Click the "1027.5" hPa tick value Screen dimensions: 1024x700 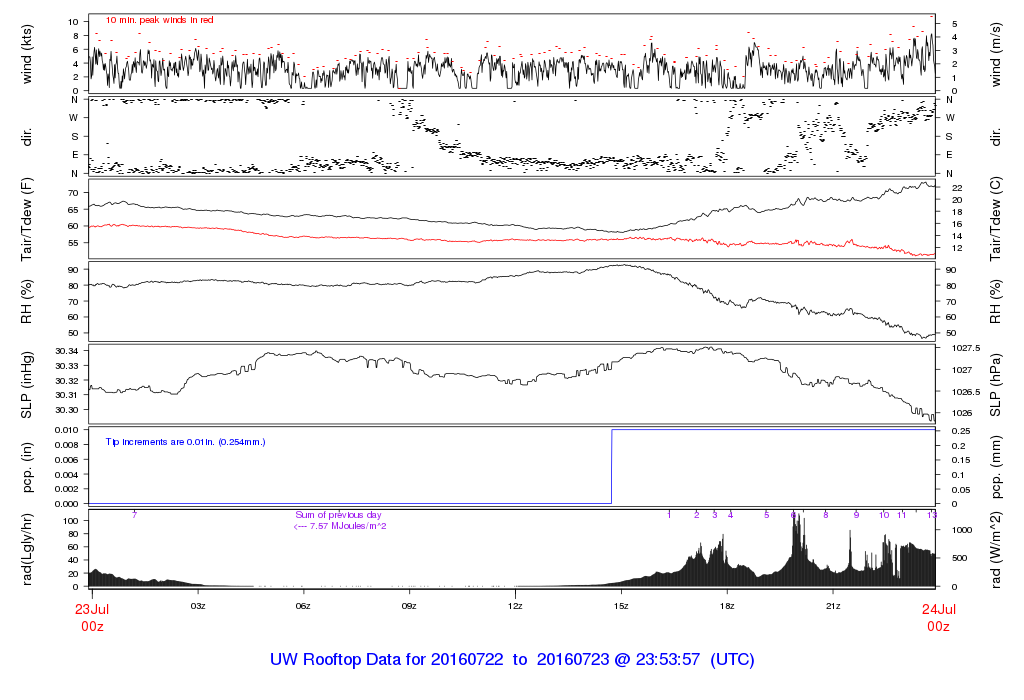coord(966,349)
